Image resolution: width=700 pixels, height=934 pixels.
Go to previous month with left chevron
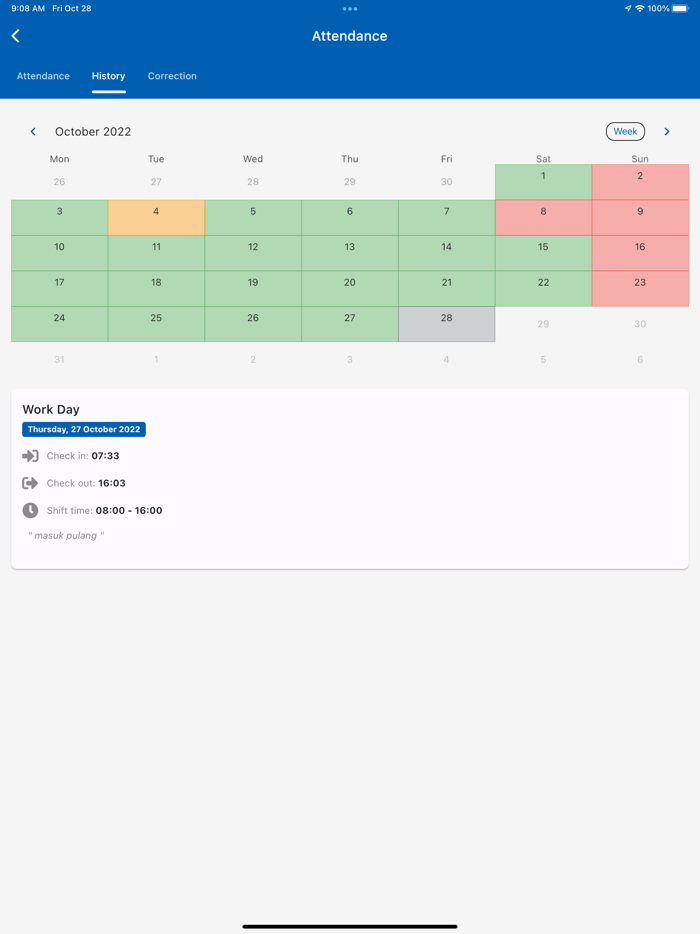point(33,131)
